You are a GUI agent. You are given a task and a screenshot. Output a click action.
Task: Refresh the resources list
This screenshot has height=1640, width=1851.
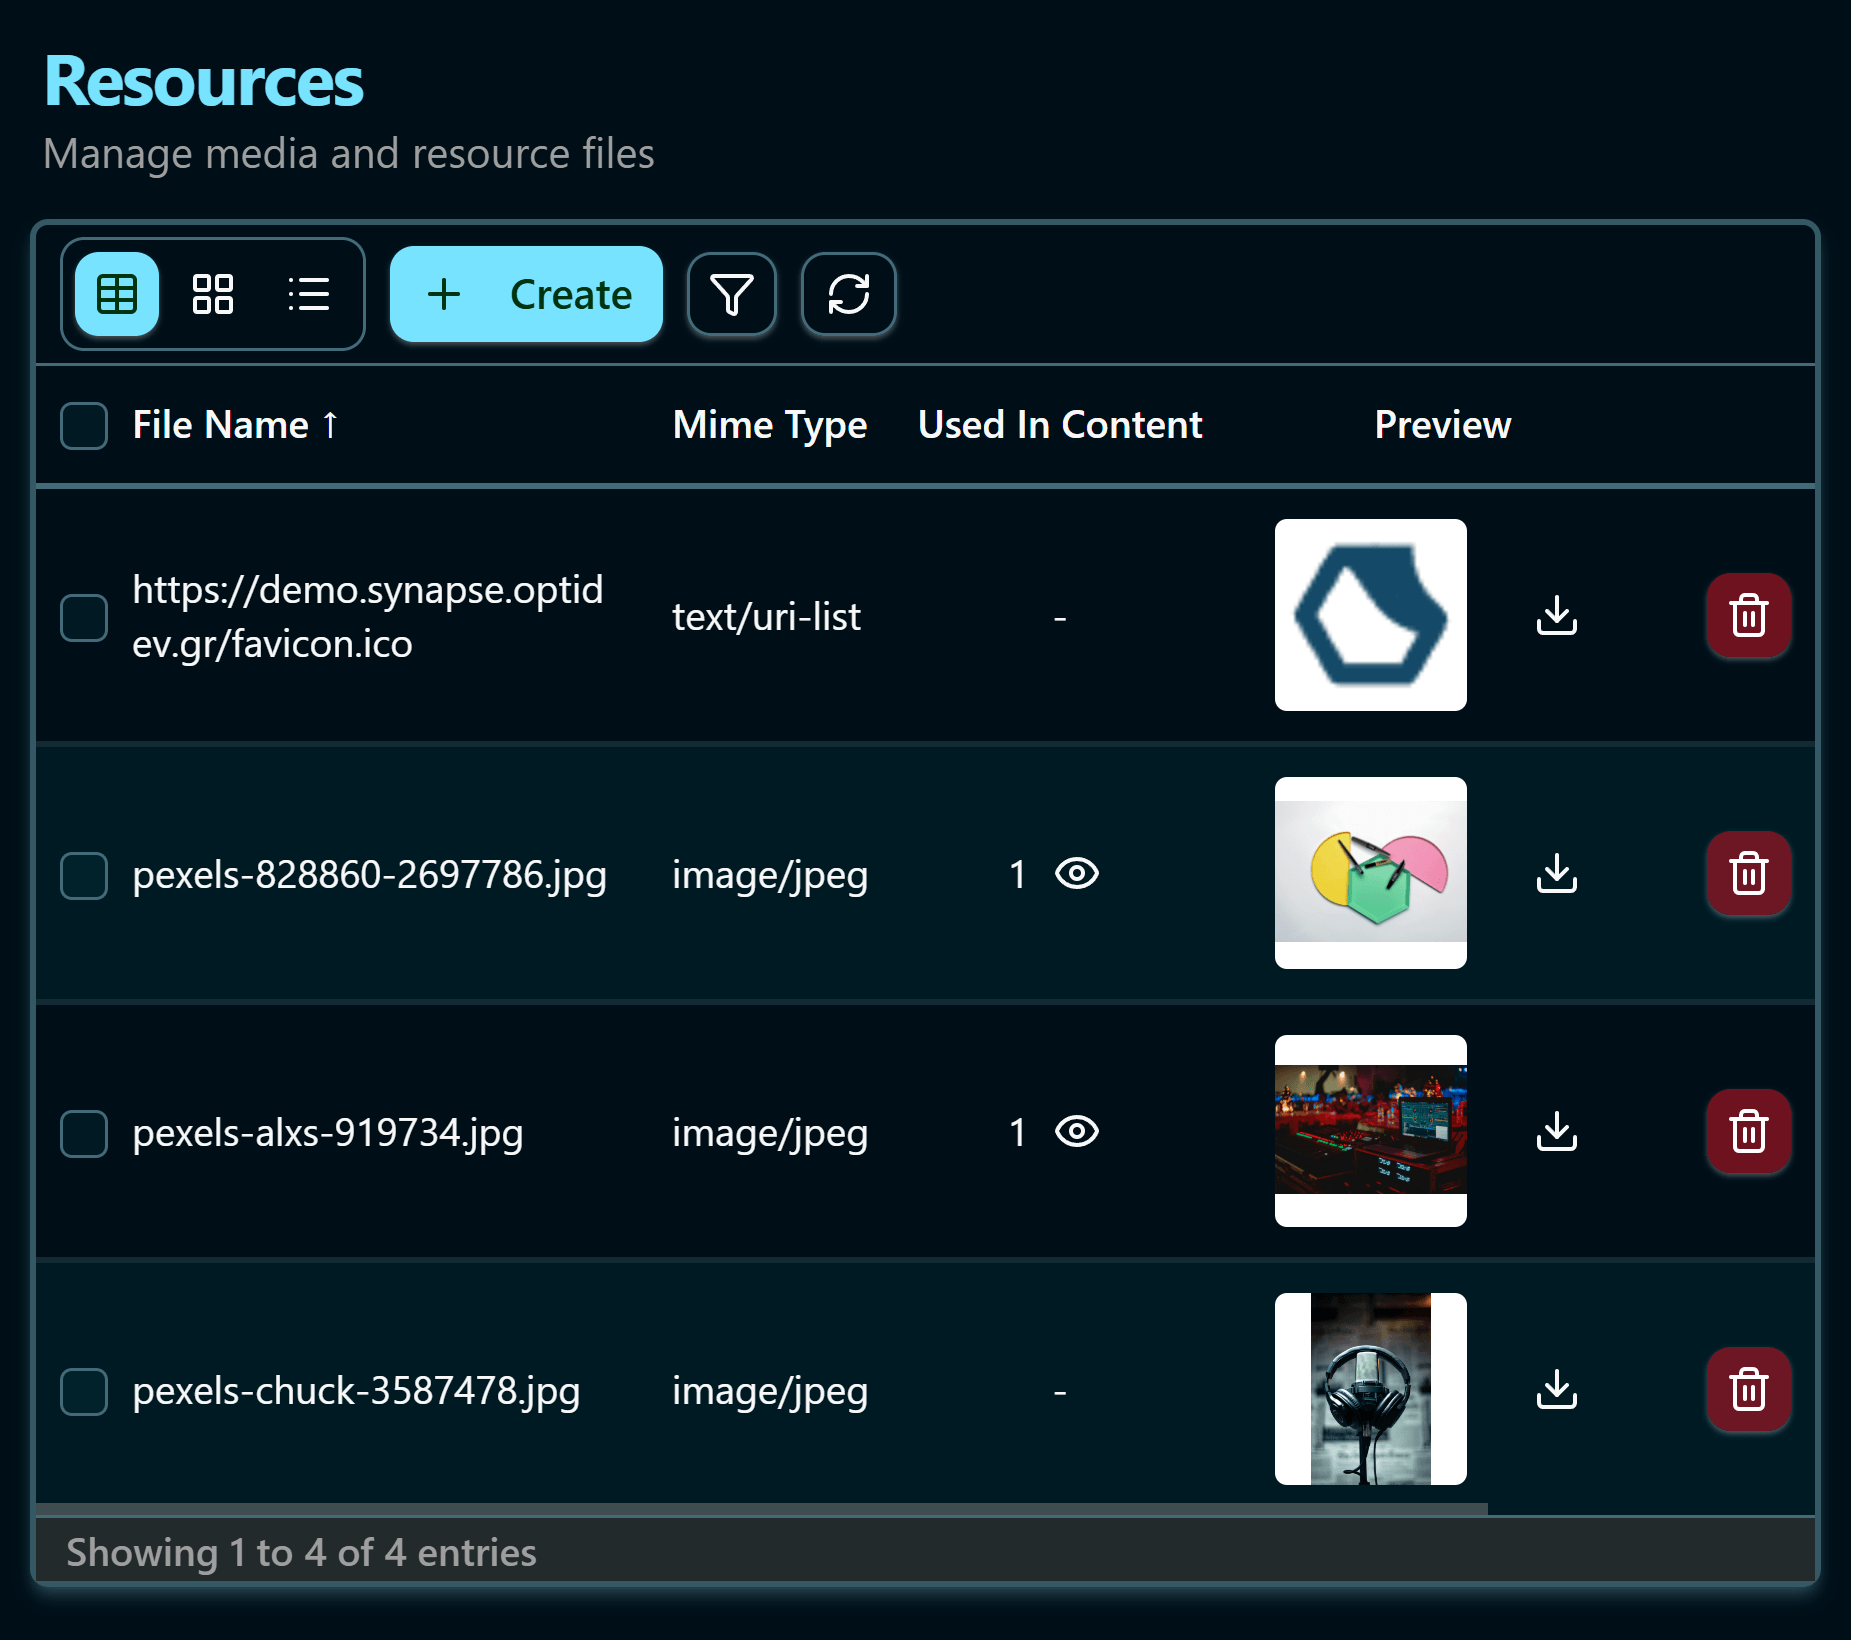click(x=848, y=294)
